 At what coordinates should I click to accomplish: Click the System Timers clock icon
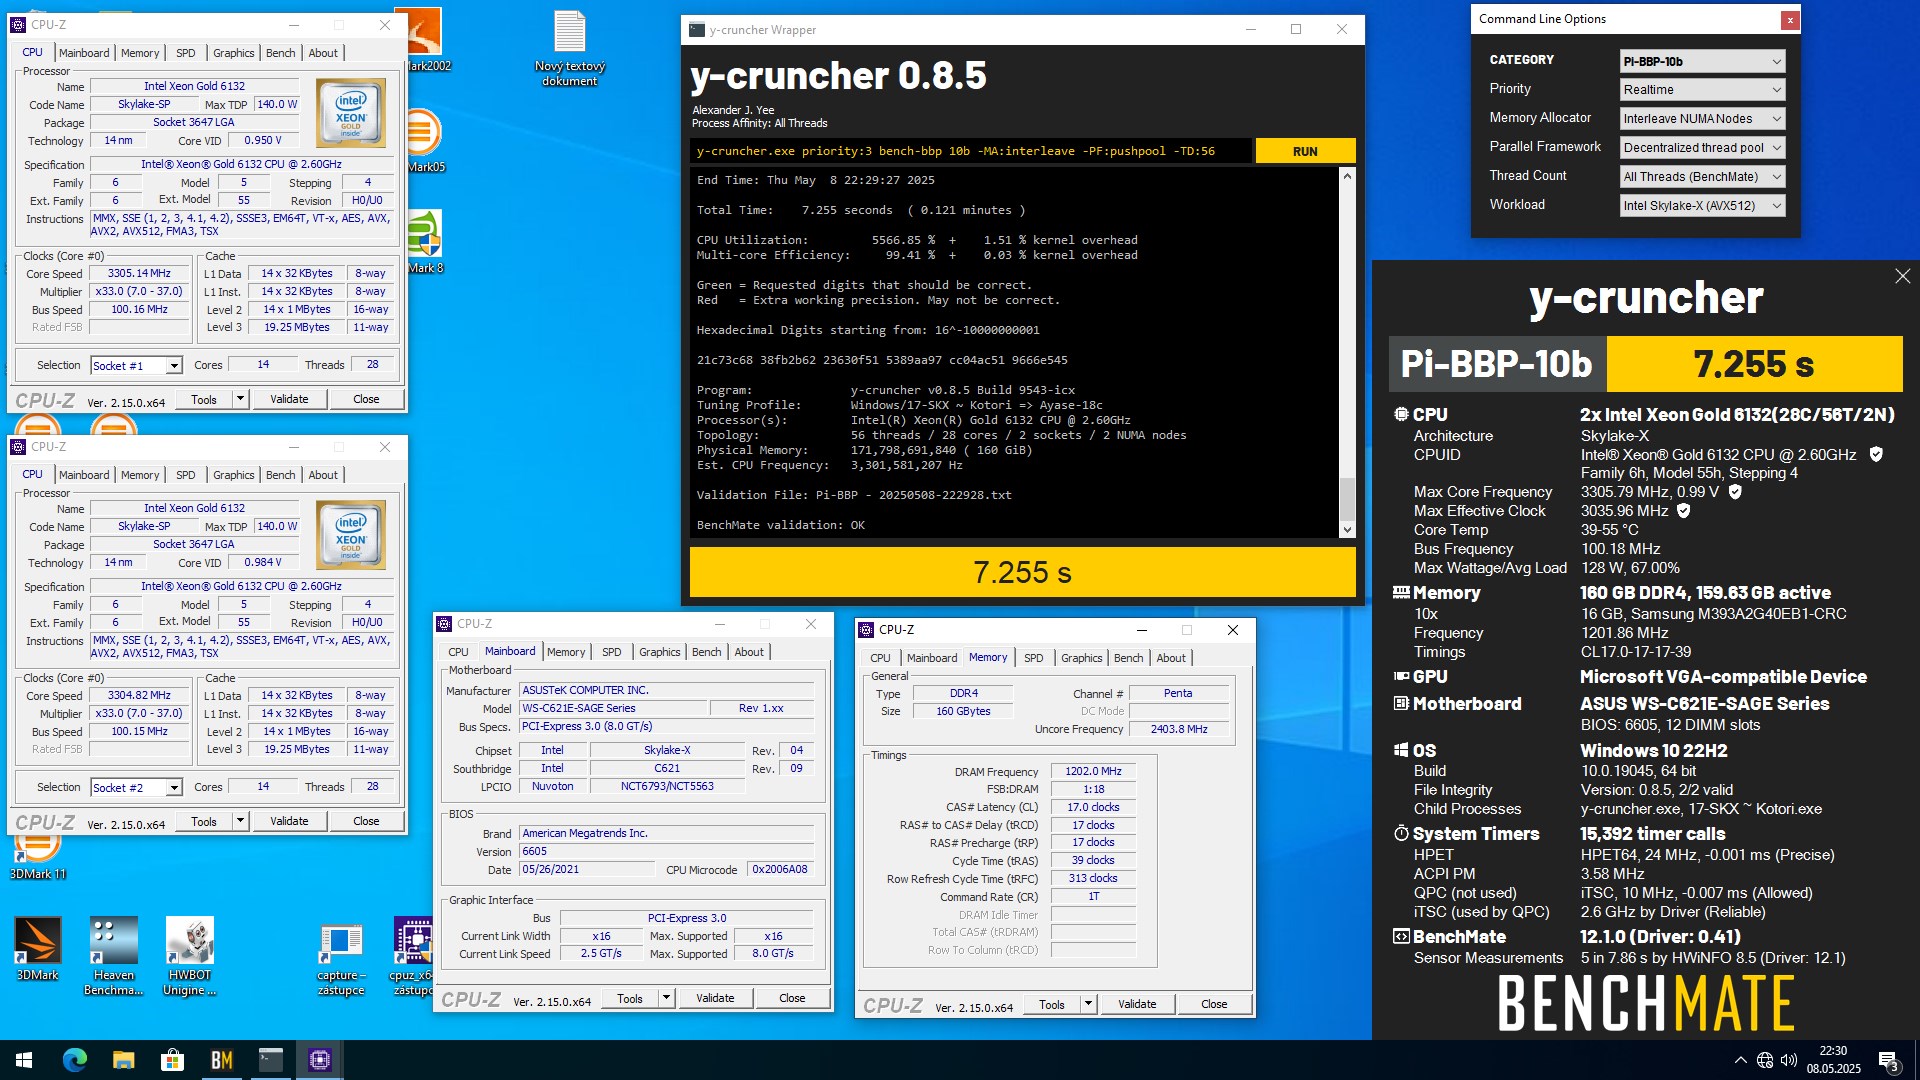point(1401,834)
